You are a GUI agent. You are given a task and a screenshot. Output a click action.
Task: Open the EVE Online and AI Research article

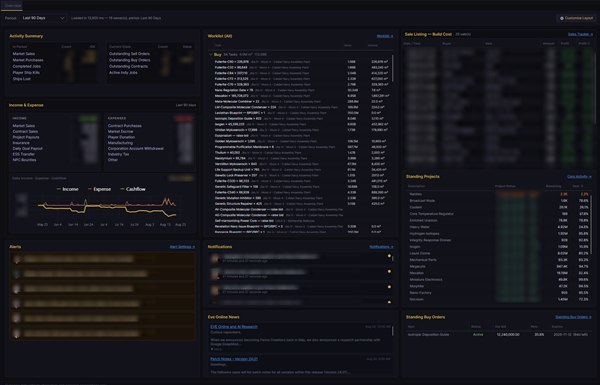233,327
